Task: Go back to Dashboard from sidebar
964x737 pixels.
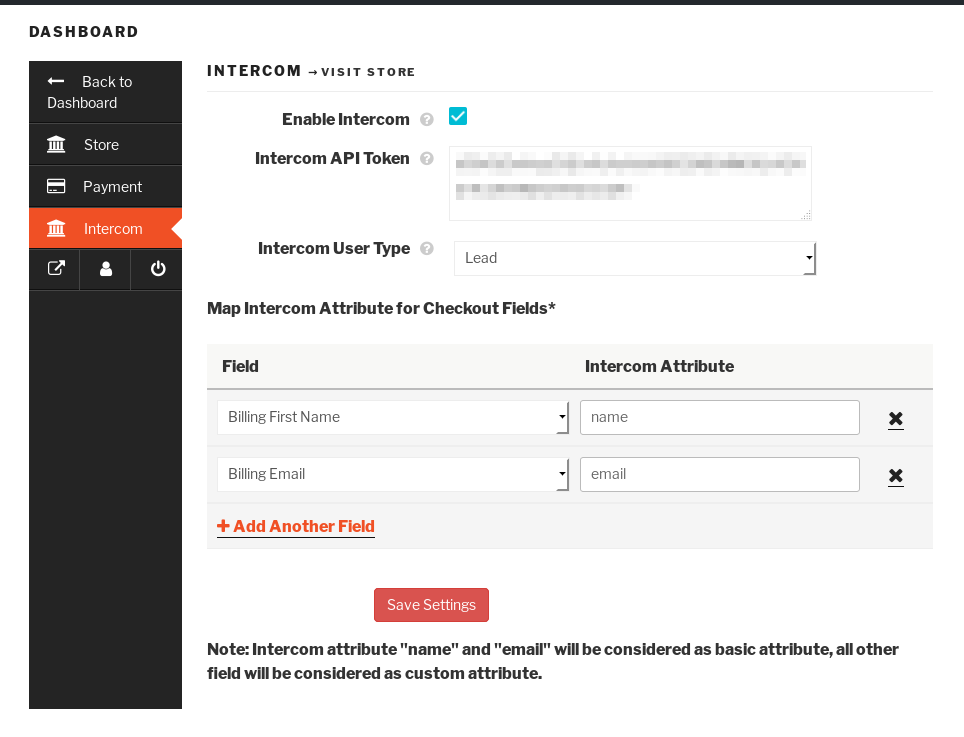Action: pos(105,92)
